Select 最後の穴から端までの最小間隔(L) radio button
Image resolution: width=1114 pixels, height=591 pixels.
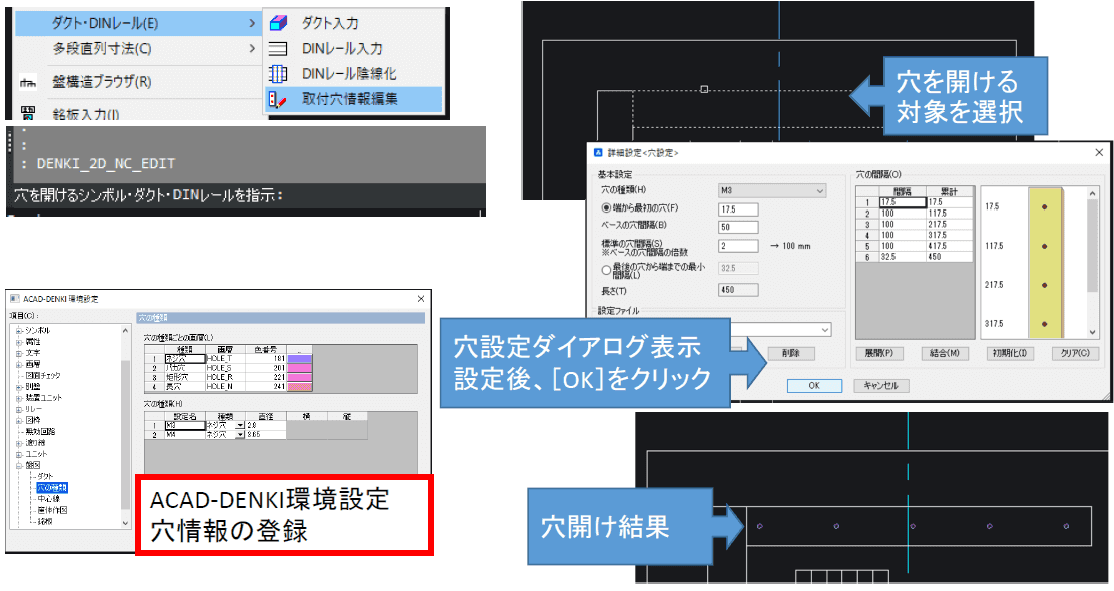606,270
